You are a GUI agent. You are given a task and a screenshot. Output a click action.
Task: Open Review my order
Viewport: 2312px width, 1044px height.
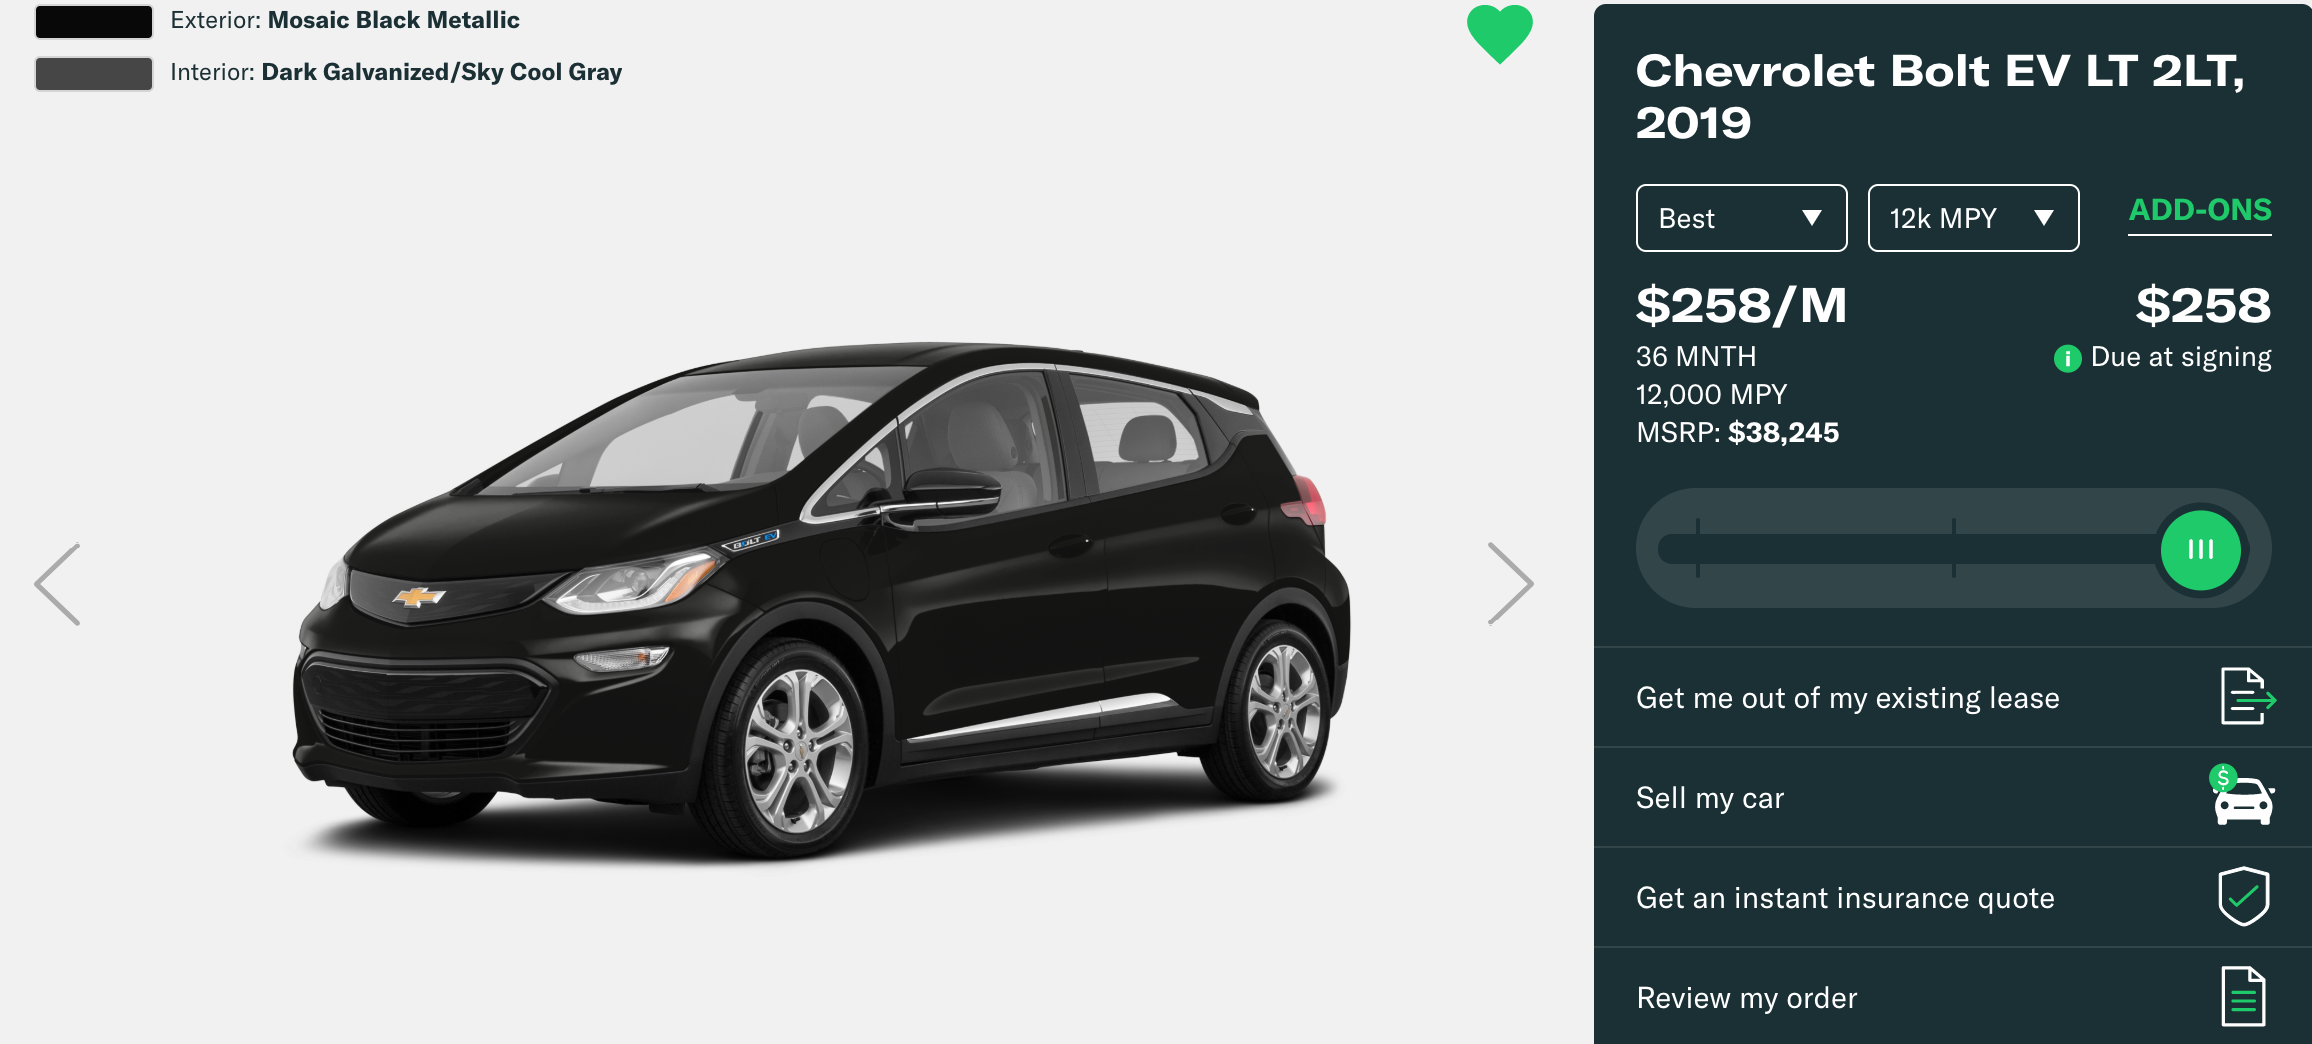tap(1953, 996)
